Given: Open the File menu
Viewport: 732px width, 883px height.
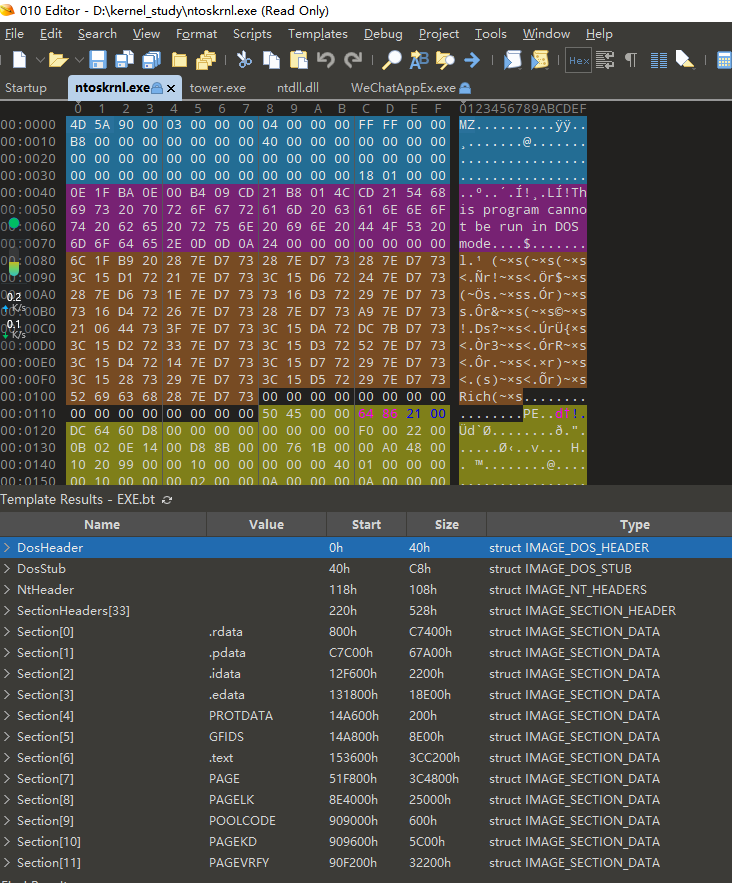Looking at the screenshot, I should click(x=14, y=34).
